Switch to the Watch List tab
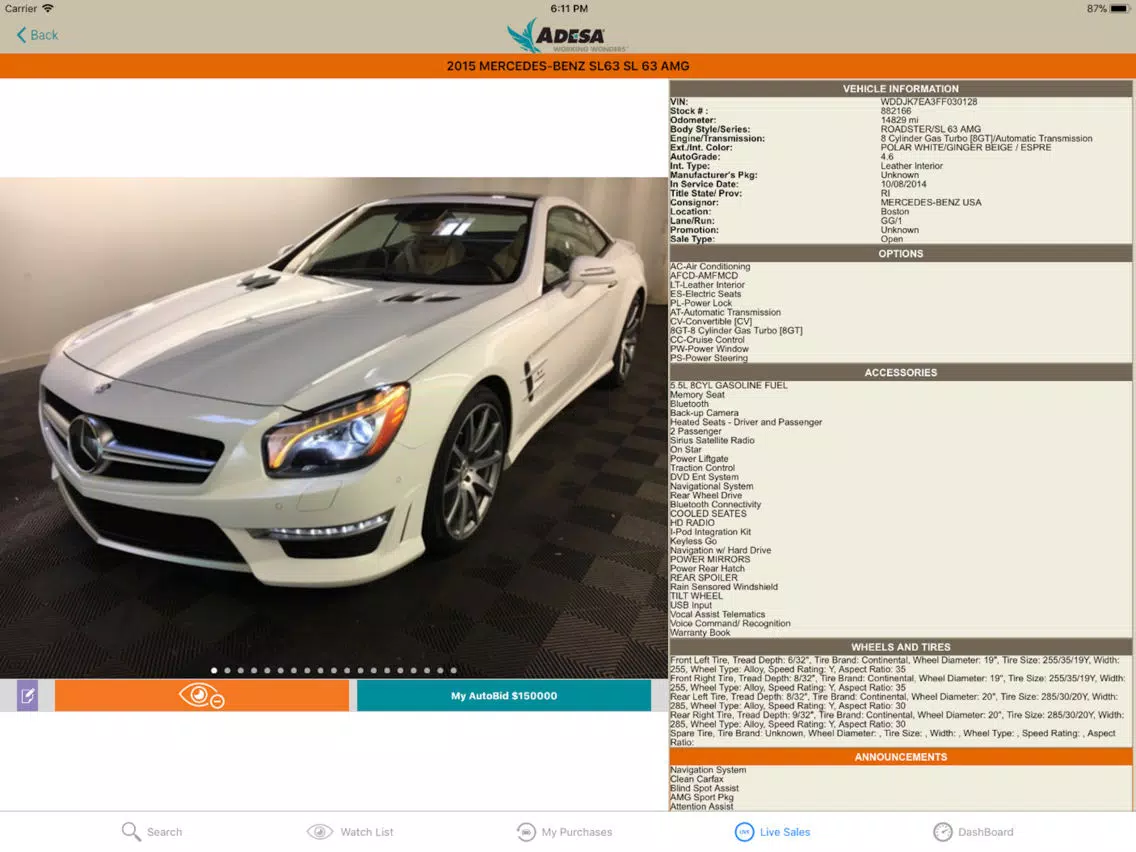Viewport: 1136px width, 852px height. (x=351, y=832)
